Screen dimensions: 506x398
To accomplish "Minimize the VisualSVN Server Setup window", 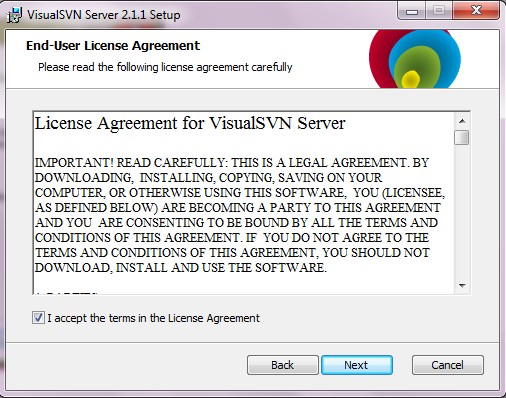I will pyautogui.click(x=412, y=12).
